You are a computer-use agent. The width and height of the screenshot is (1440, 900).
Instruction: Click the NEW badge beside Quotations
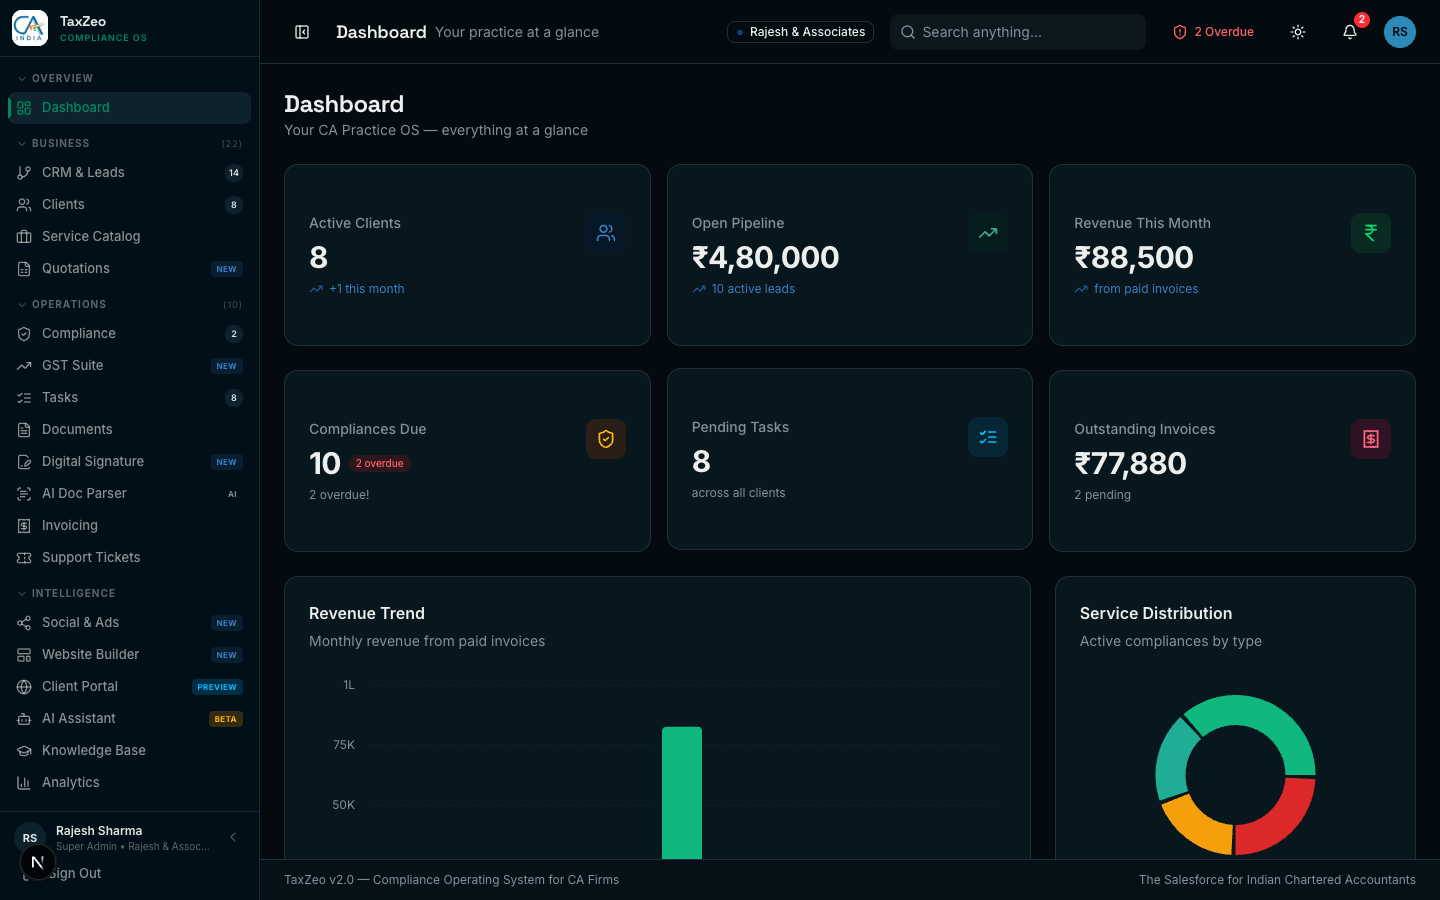(227, 269)
